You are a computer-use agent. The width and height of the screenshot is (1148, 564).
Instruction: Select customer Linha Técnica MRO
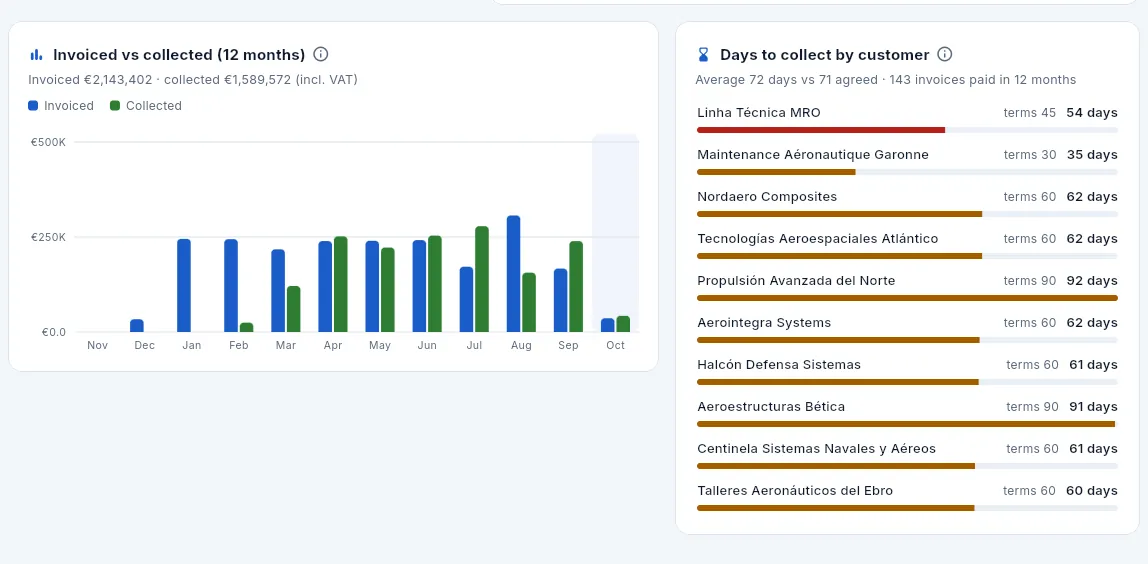point(758,113)
